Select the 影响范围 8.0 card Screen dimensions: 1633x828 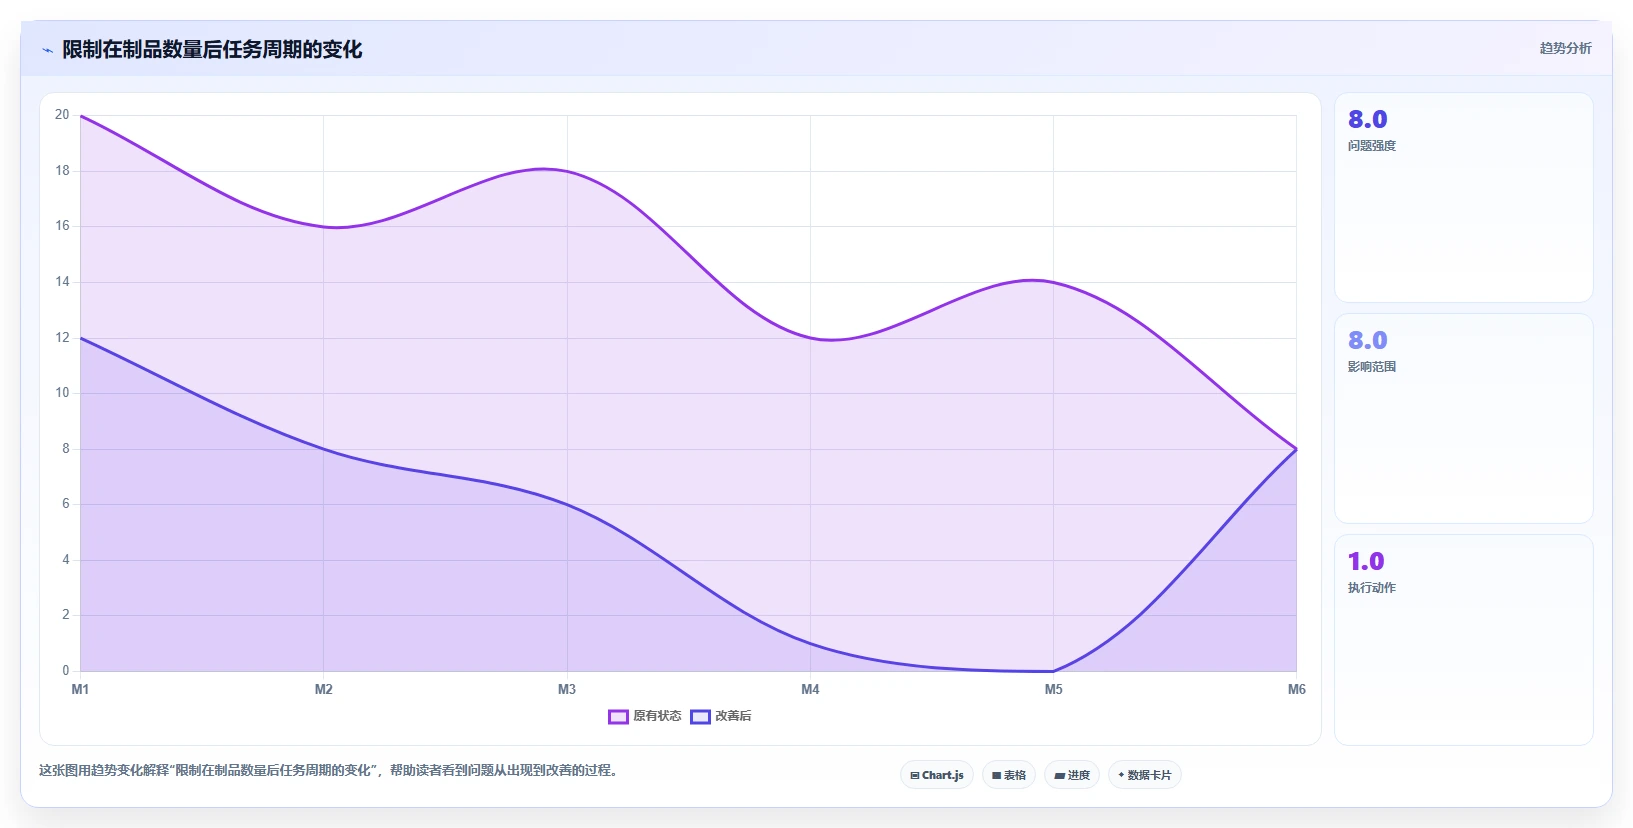1463,418
